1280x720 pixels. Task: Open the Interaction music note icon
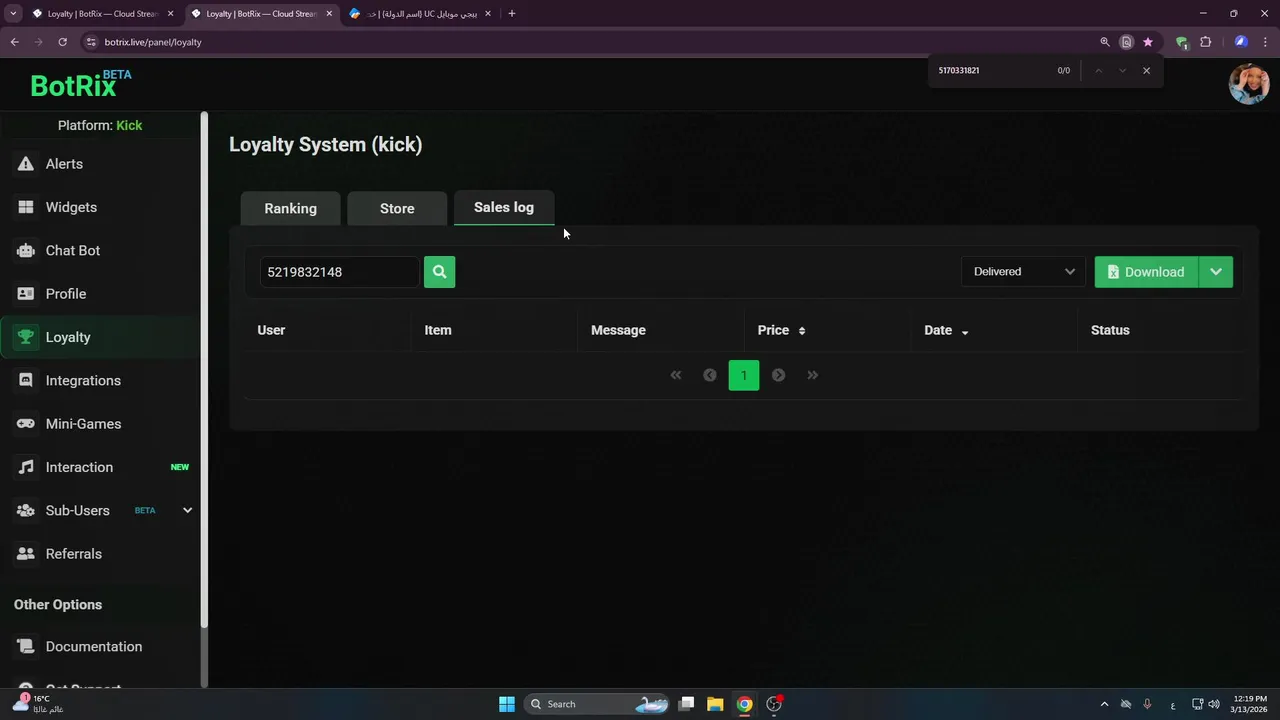pyautogui.click(x=26, y=467)
